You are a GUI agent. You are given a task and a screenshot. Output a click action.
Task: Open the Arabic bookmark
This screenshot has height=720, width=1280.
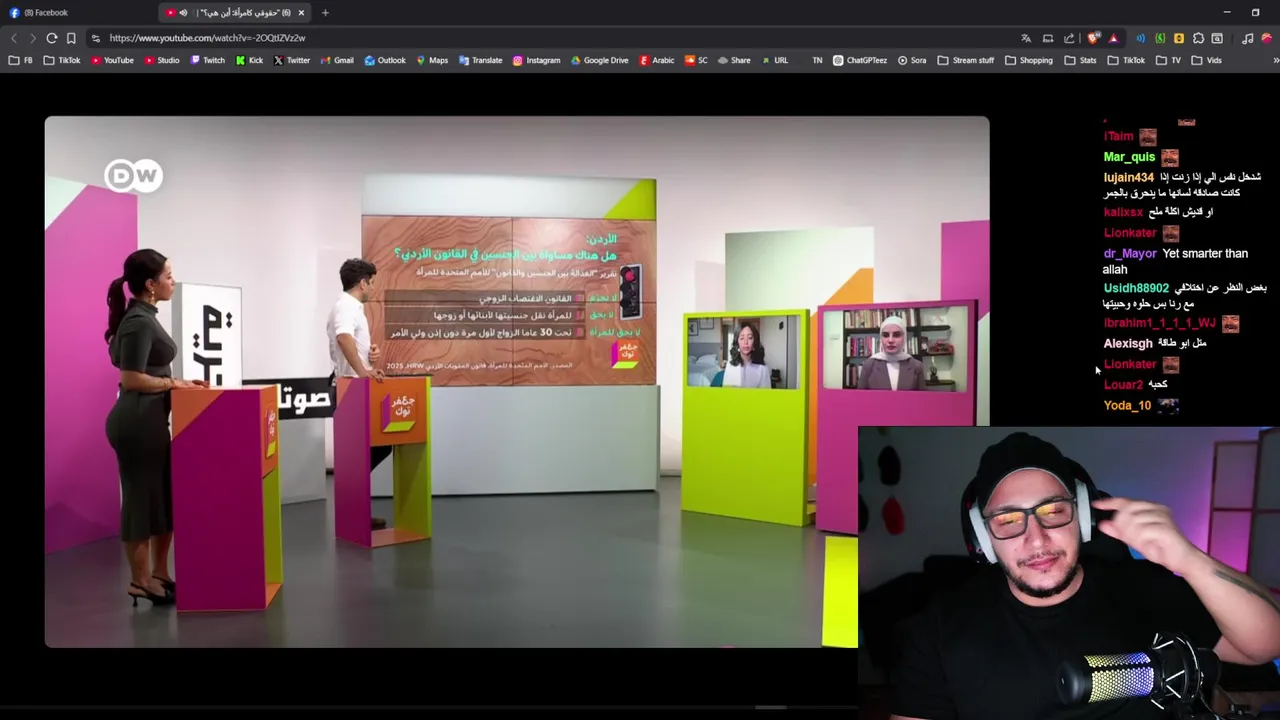tap(657, 60)
